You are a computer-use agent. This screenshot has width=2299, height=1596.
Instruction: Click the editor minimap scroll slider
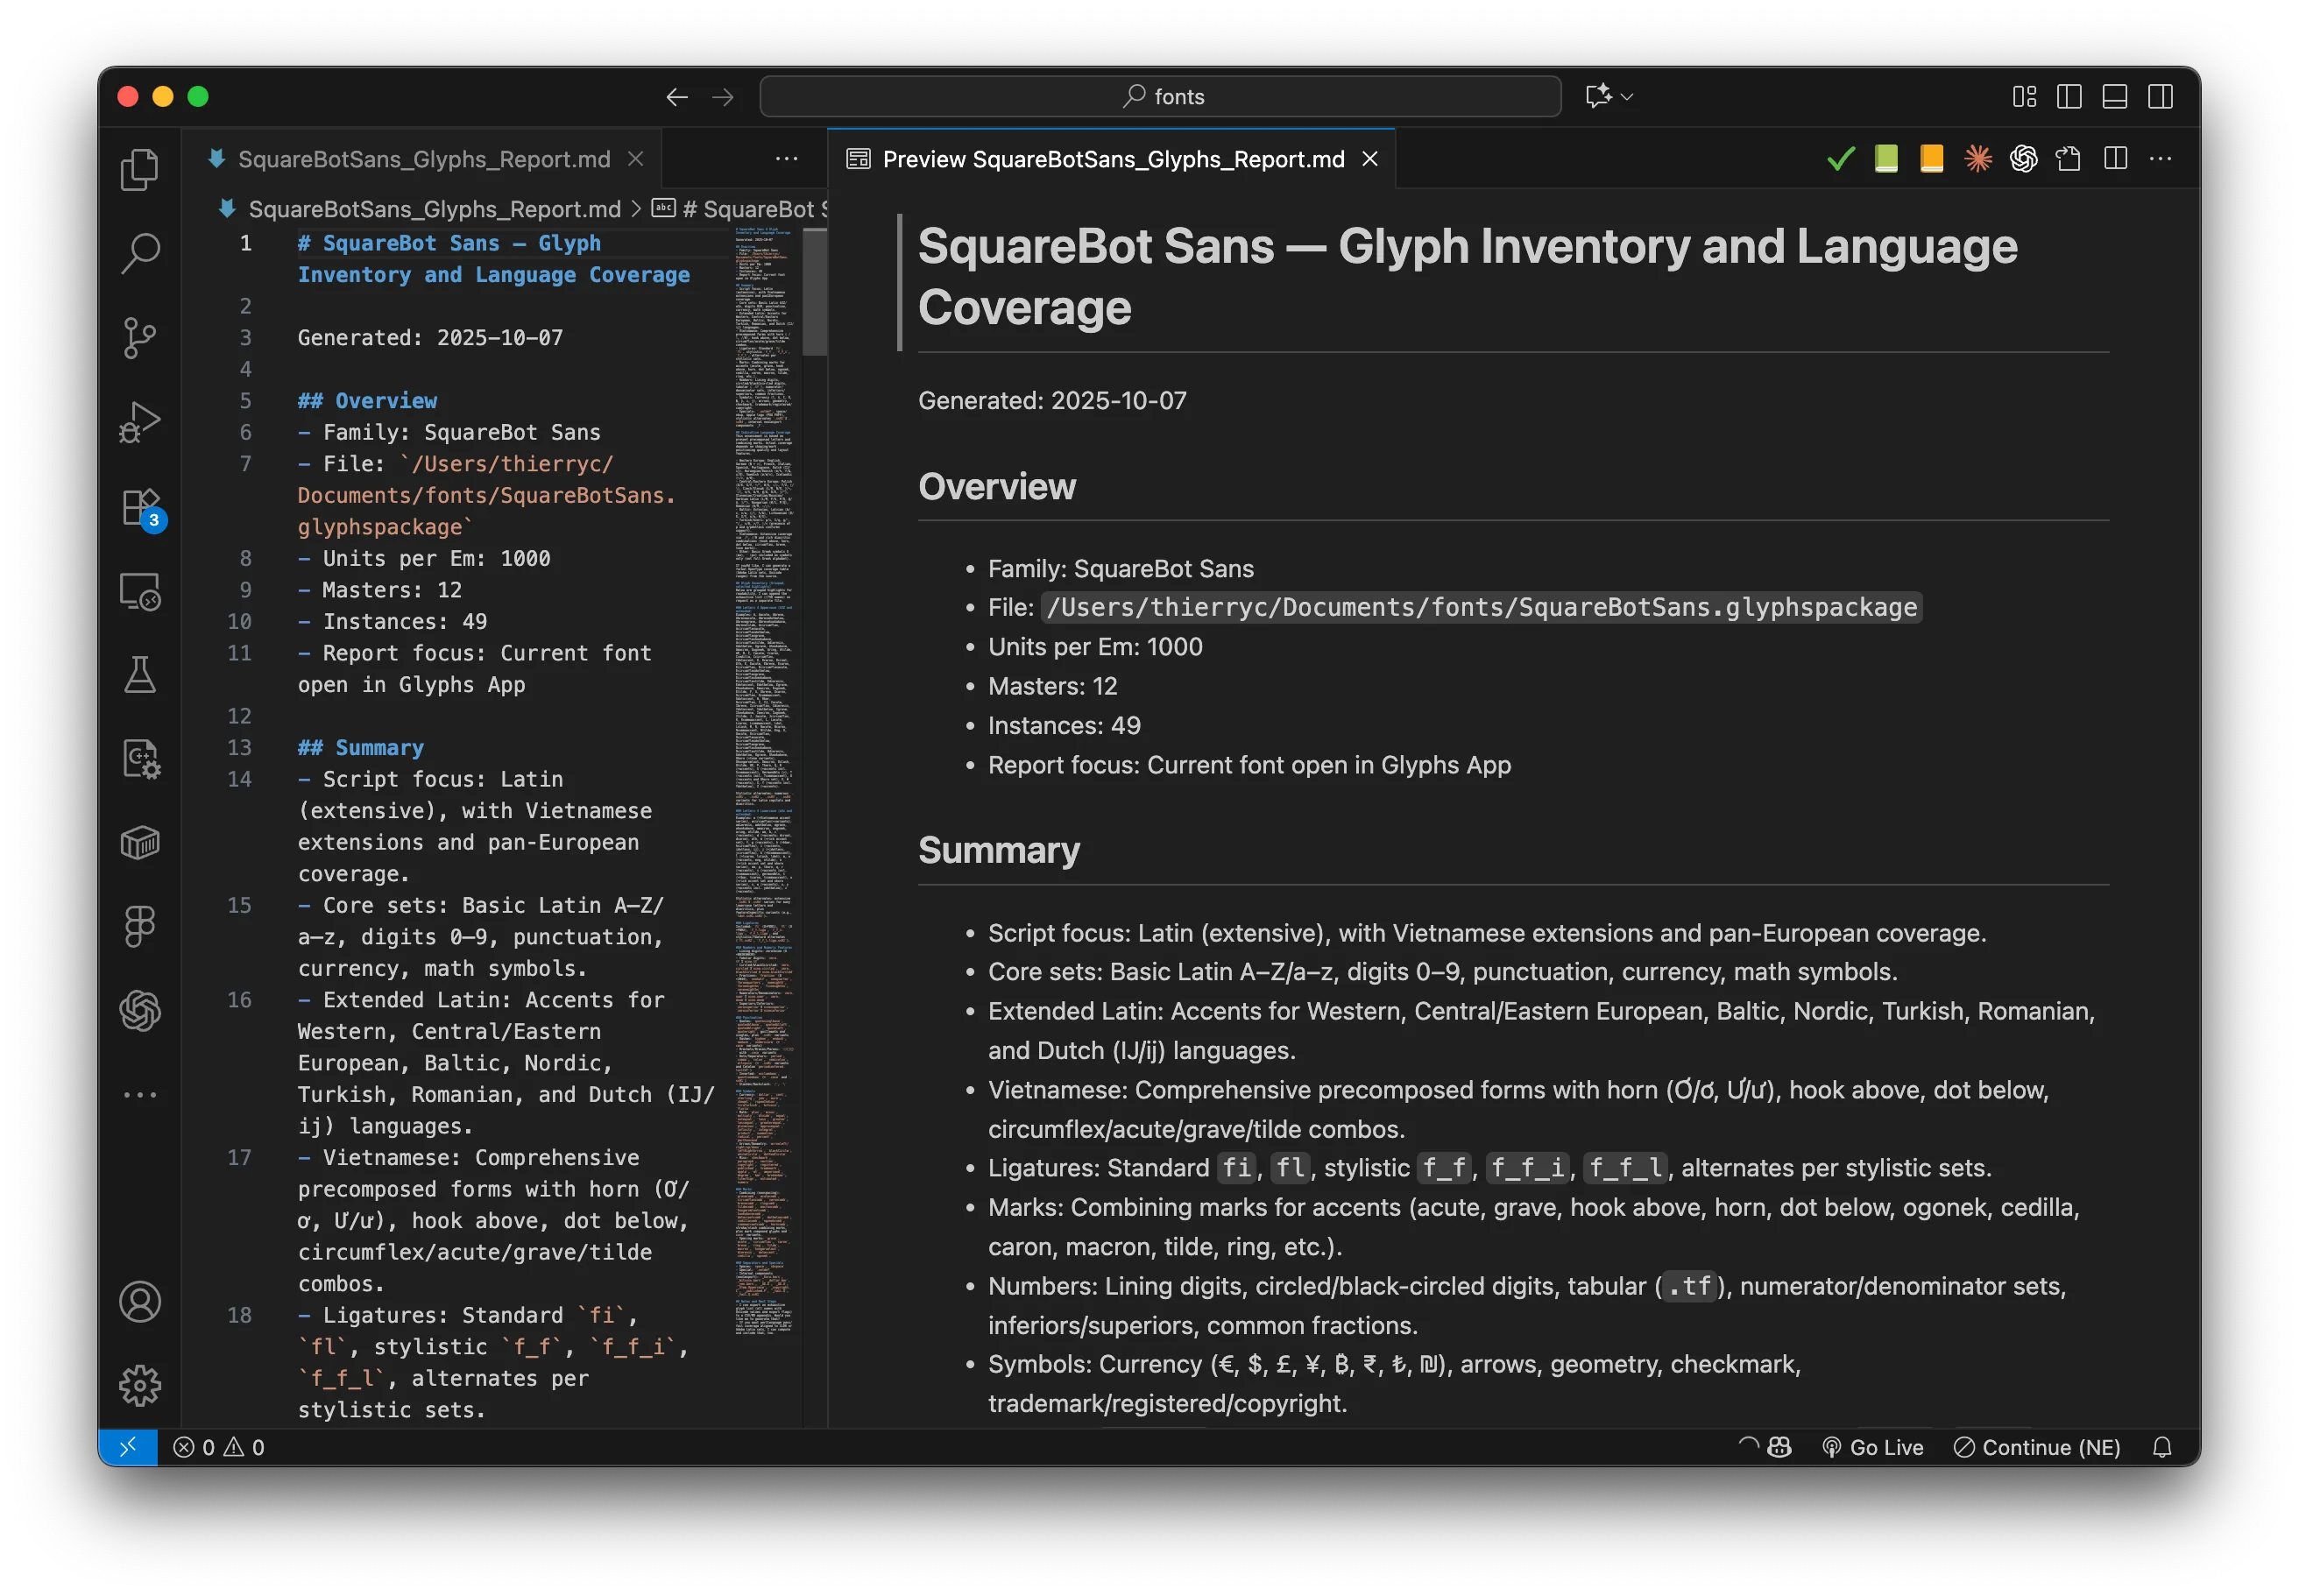(814, 292)
